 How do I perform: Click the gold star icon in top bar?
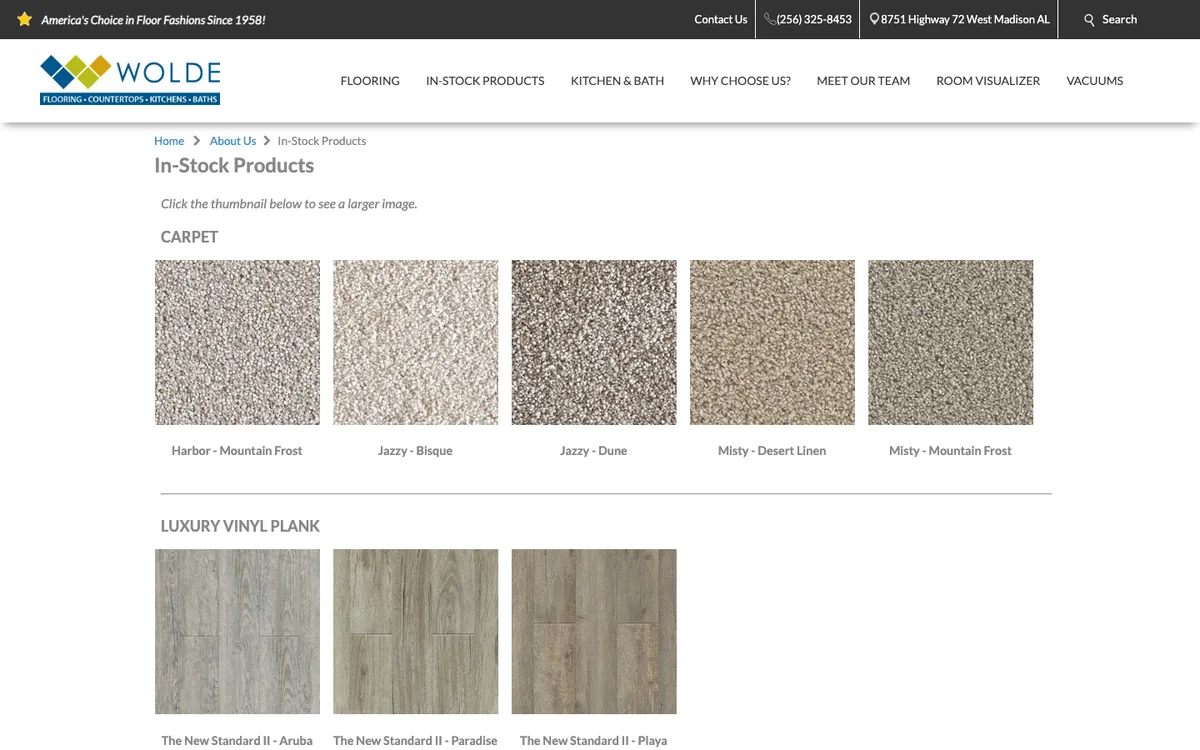pos(25,19)
